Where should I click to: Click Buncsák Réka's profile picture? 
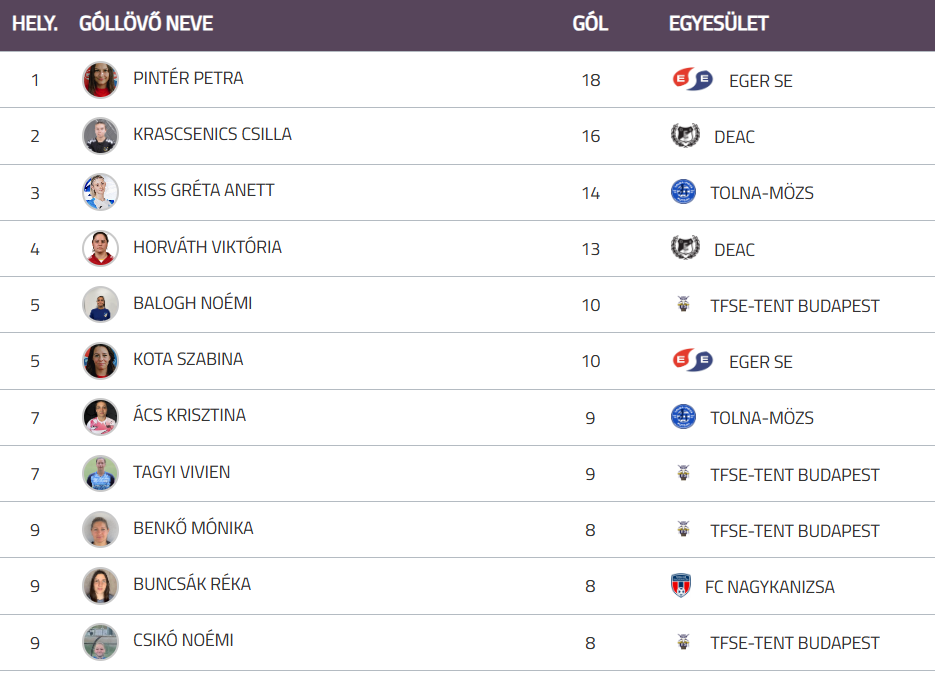pos(100,586)
